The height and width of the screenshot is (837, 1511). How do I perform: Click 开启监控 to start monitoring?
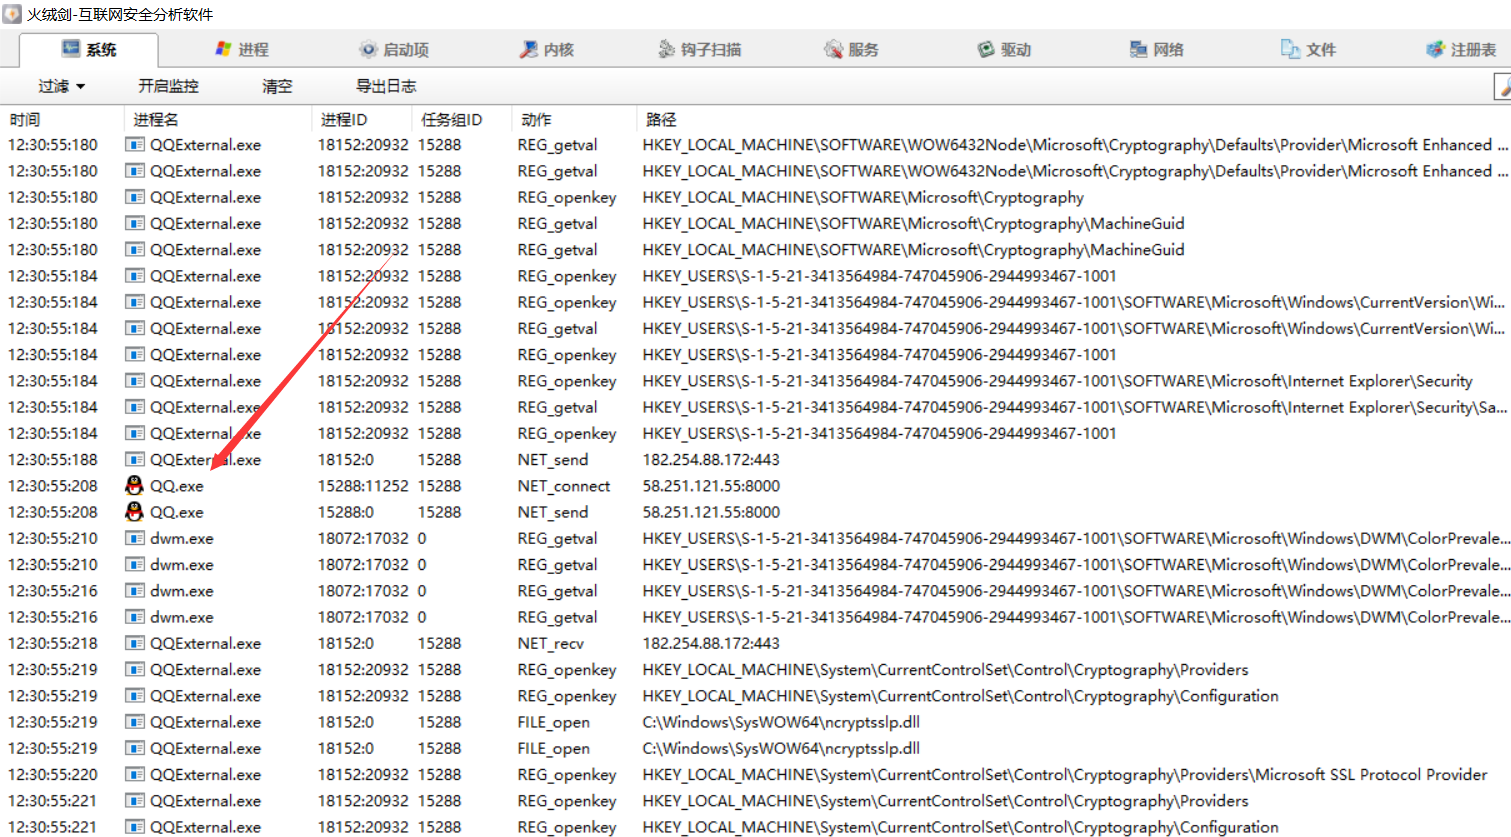pos(168,86)
